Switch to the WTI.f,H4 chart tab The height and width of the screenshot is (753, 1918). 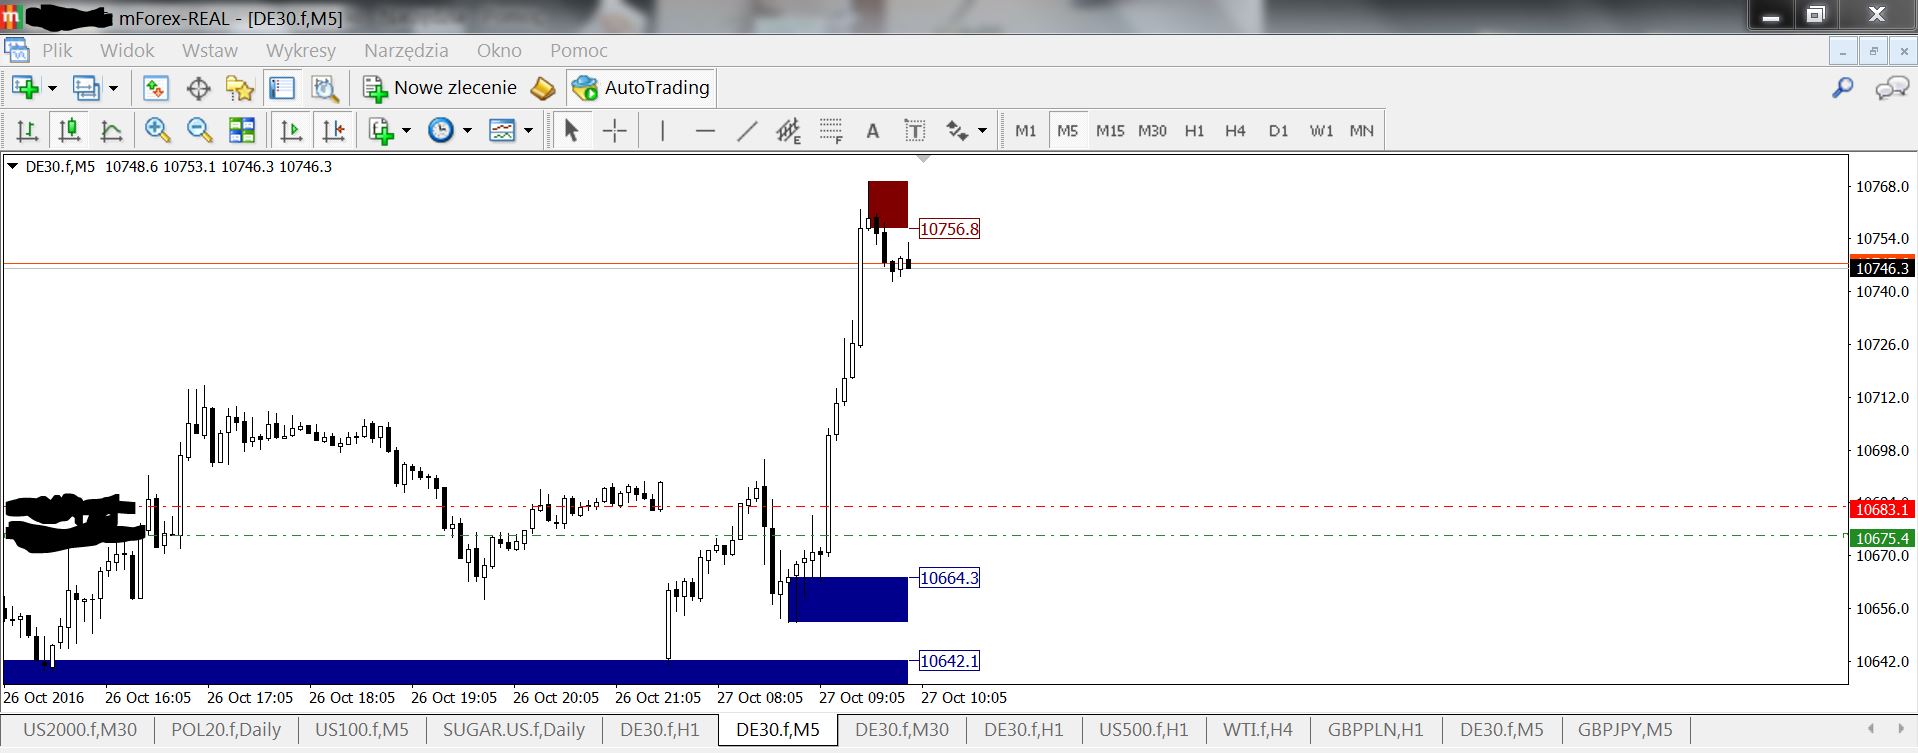pos(1258,730)
